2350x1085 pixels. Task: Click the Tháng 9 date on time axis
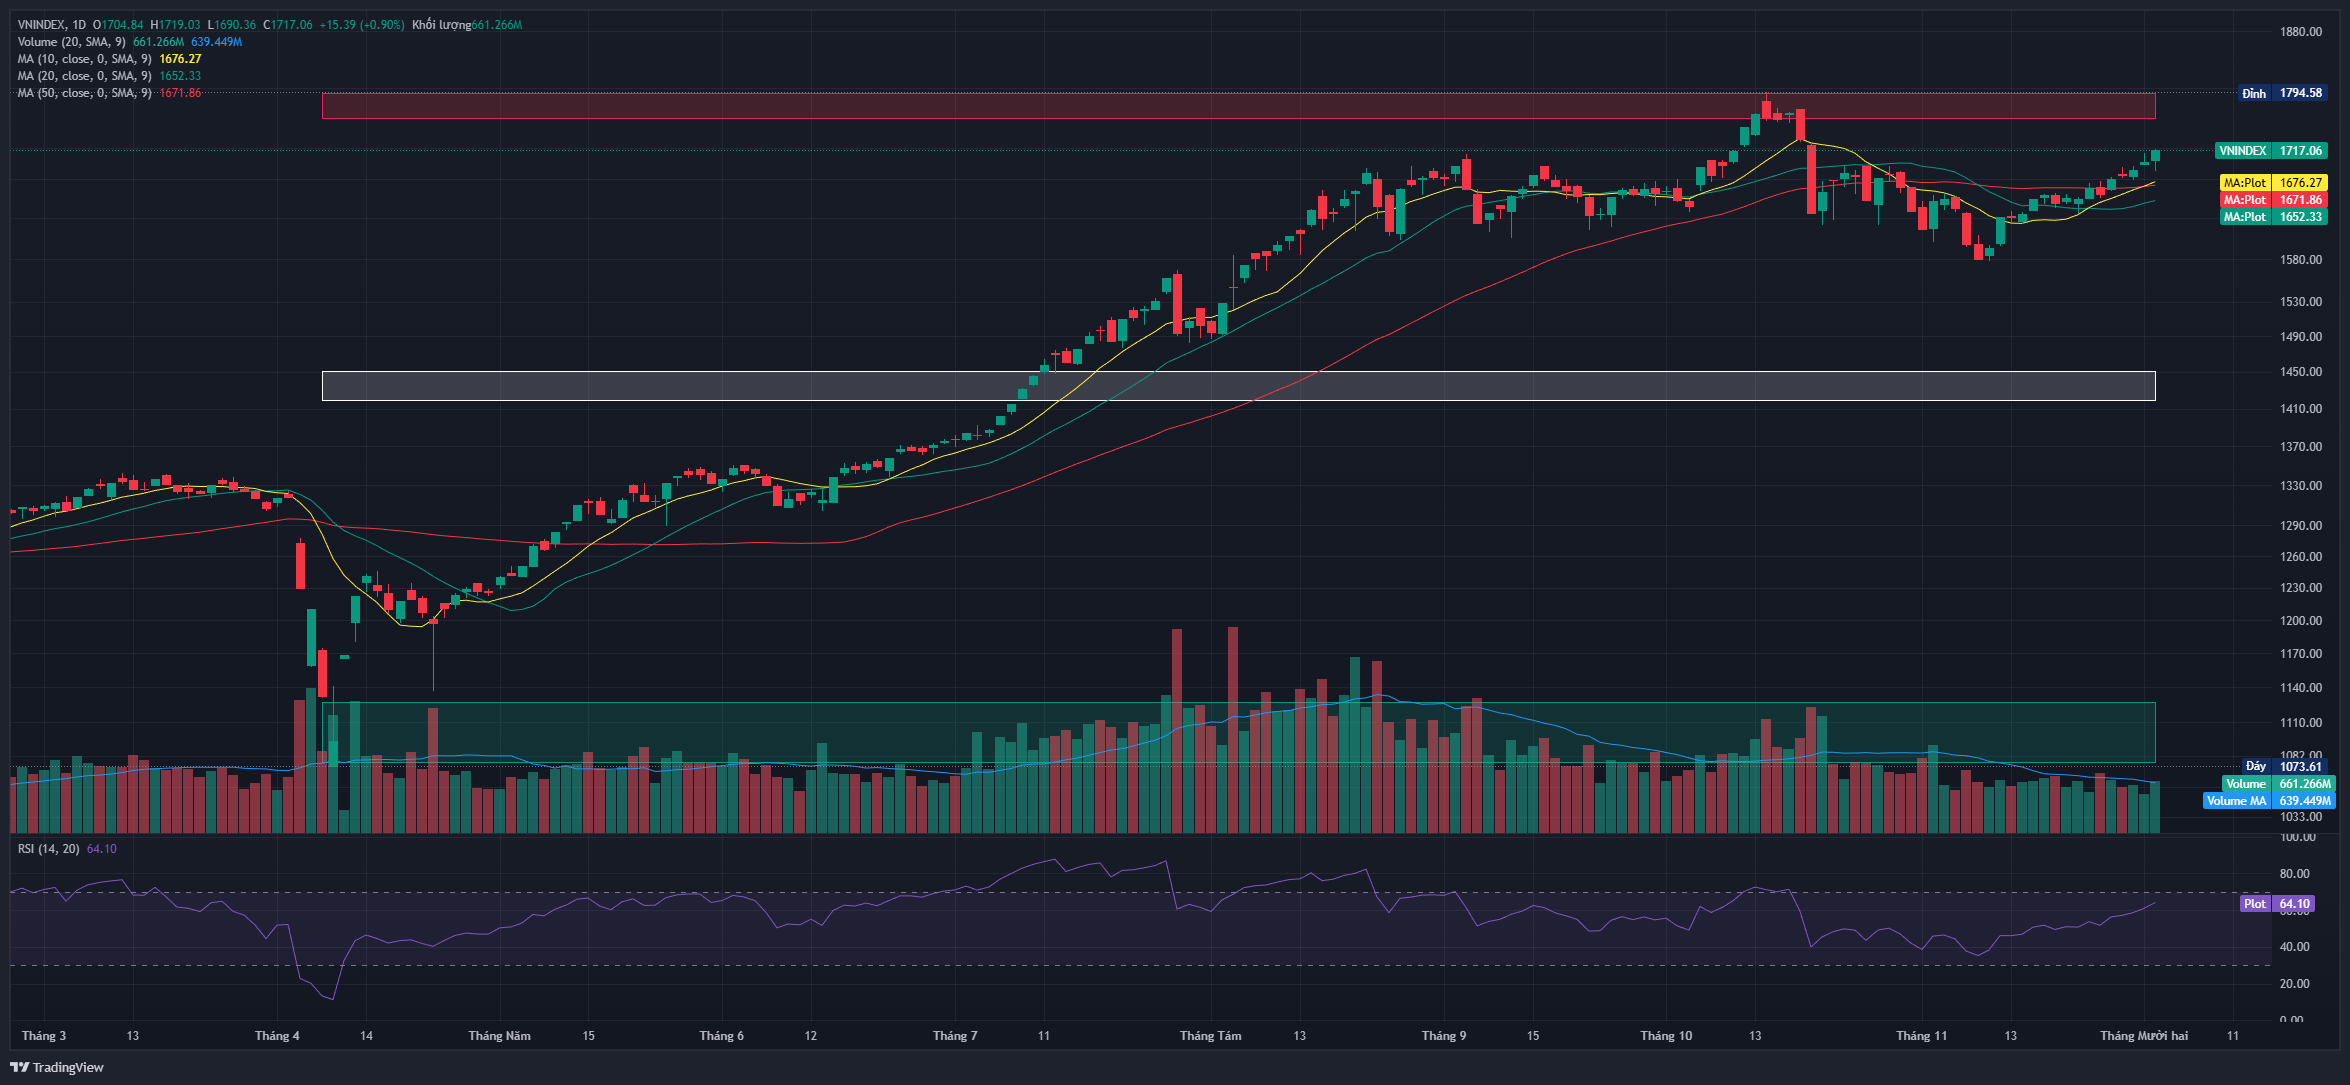pyautogui.click(x=1443, y=1036)
